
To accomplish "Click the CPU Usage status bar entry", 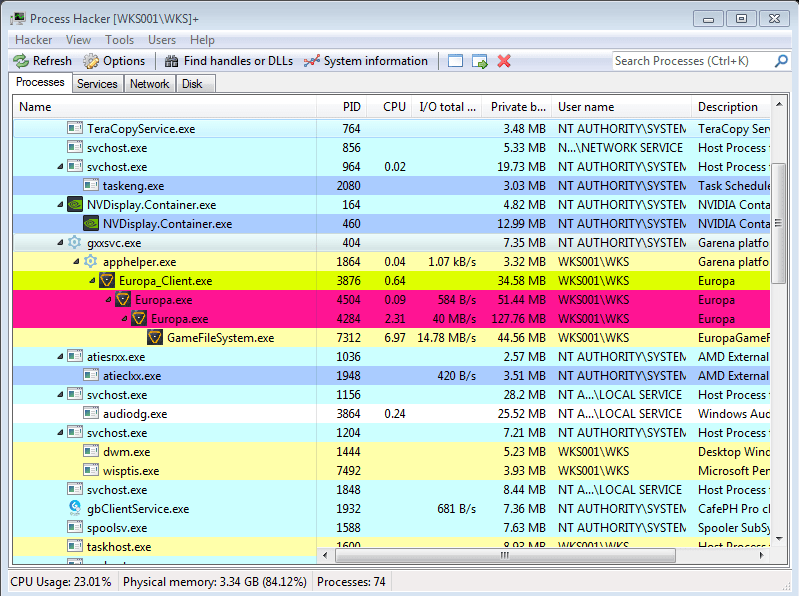I will (61, 582).
